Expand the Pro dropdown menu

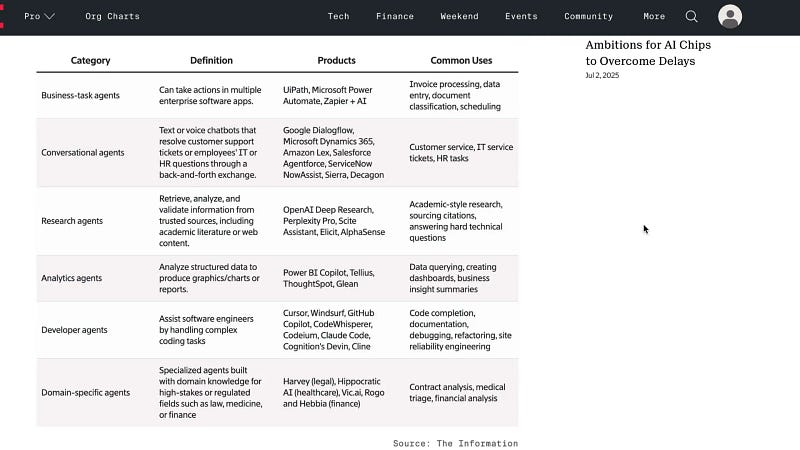point(39,16)
